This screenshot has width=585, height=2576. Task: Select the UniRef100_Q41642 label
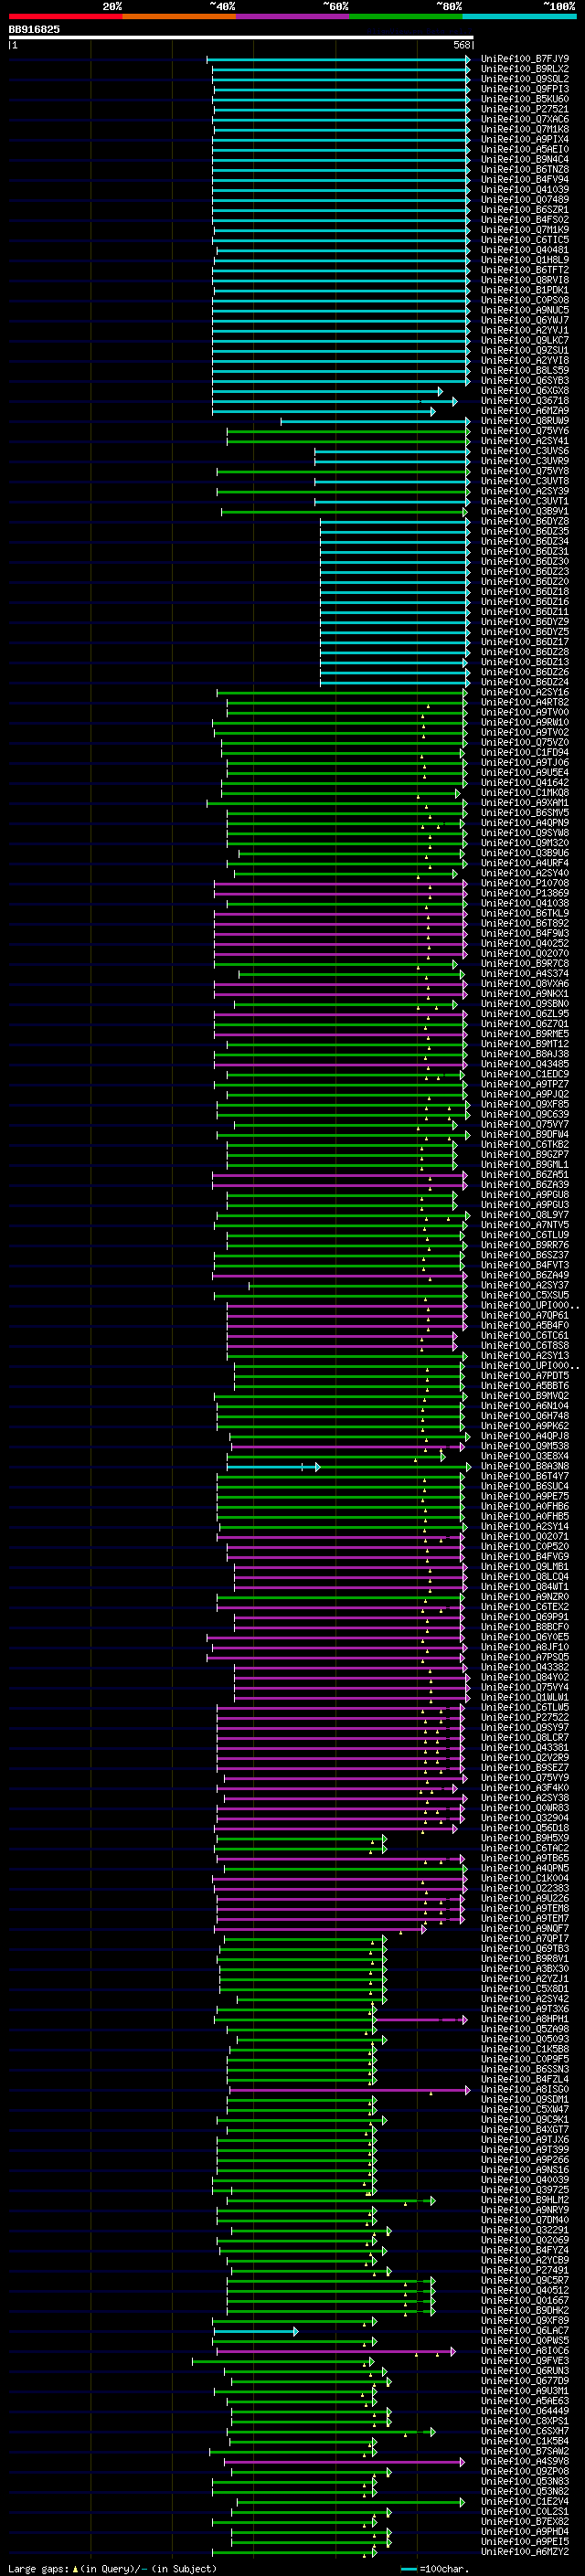tap(525, 782)
